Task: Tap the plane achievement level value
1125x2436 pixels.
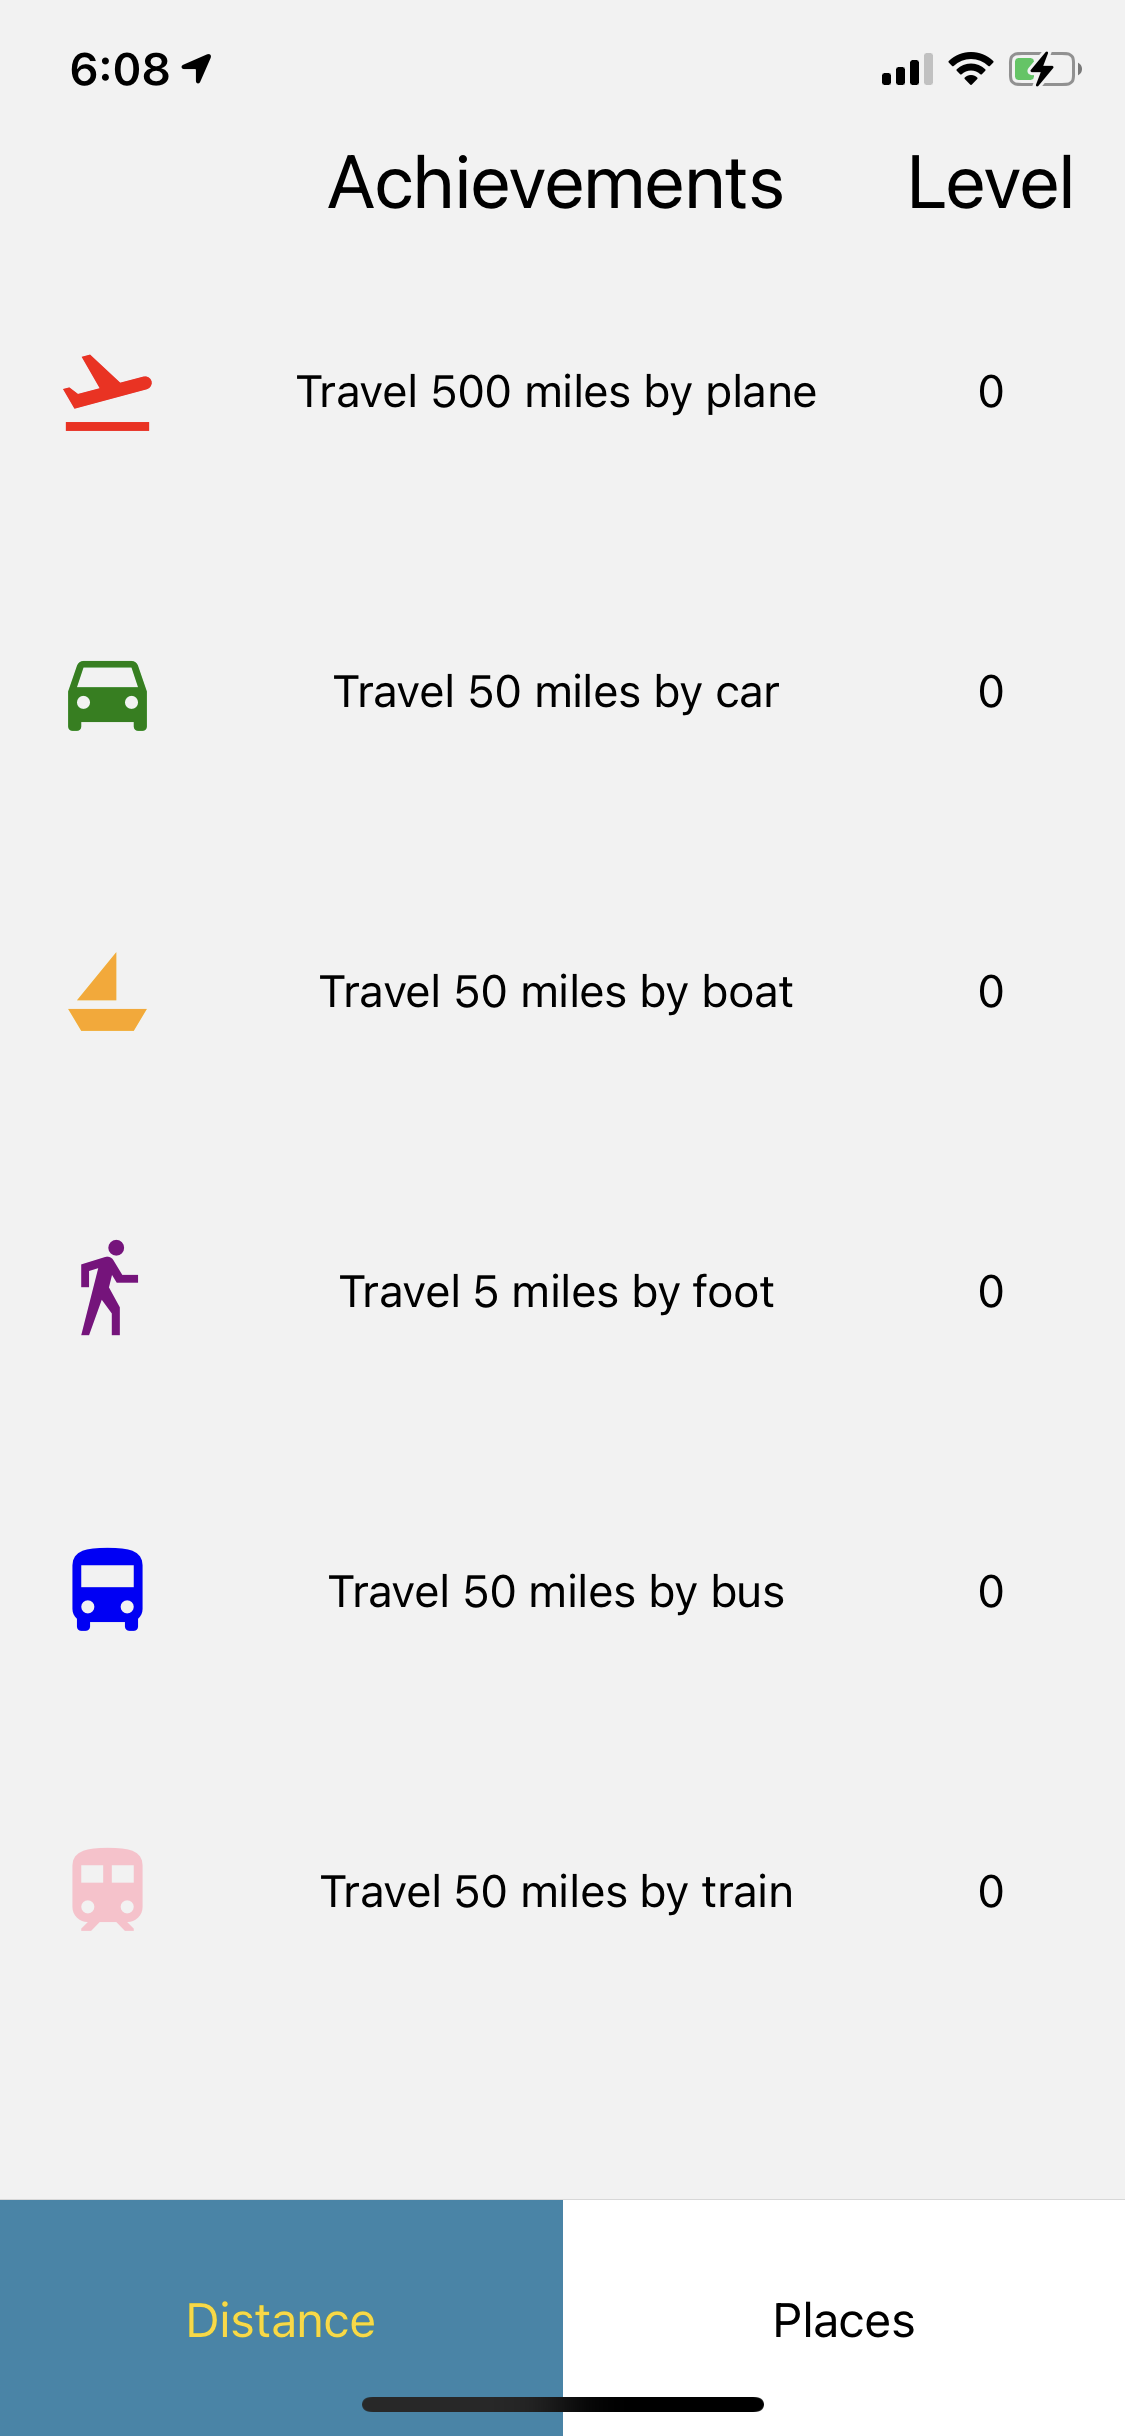Action: (990, 392)
